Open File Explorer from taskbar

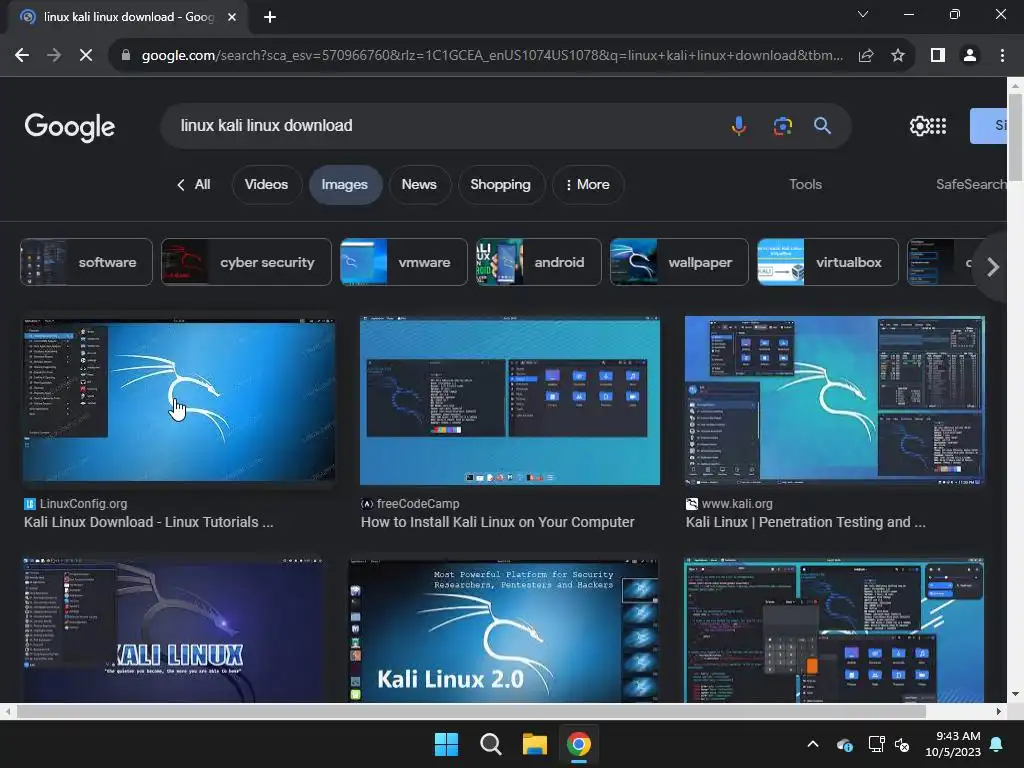click(534, 744)
